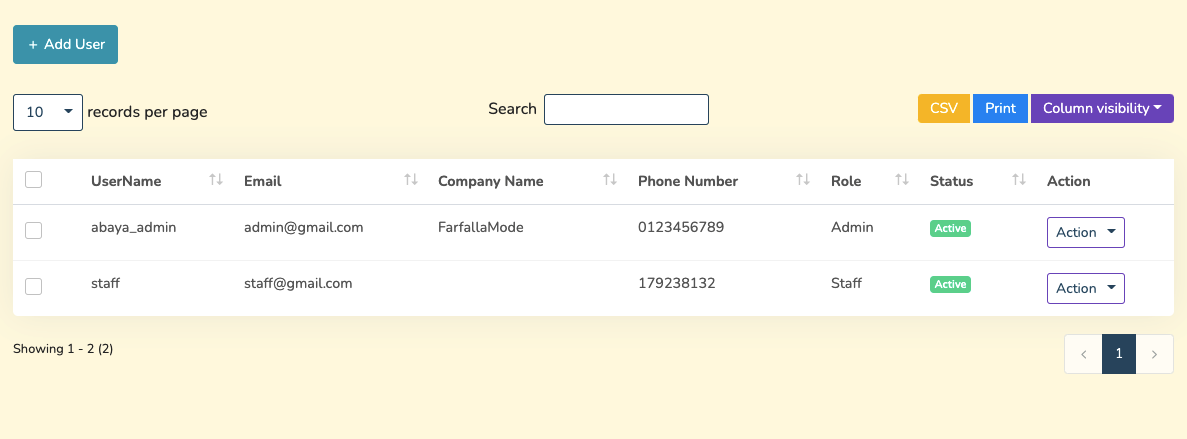Open Action menu for staff user
The width and height of the screenshot is (1187, 439).
(x=1085, y=288)
